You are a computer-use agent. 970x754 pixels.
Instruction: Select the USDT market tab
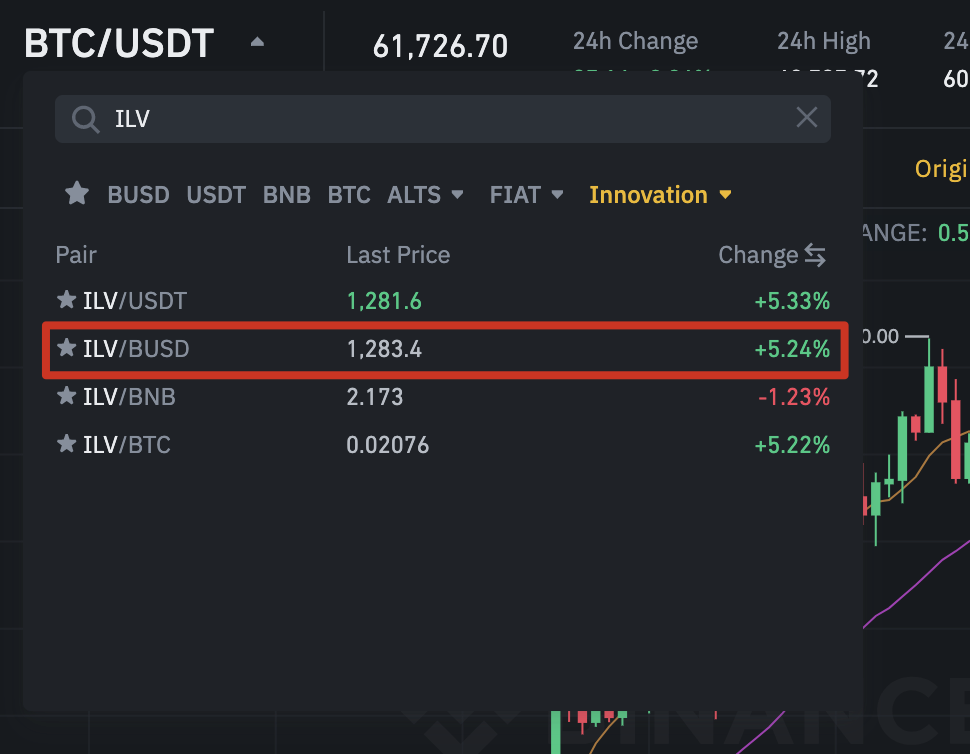215,194
